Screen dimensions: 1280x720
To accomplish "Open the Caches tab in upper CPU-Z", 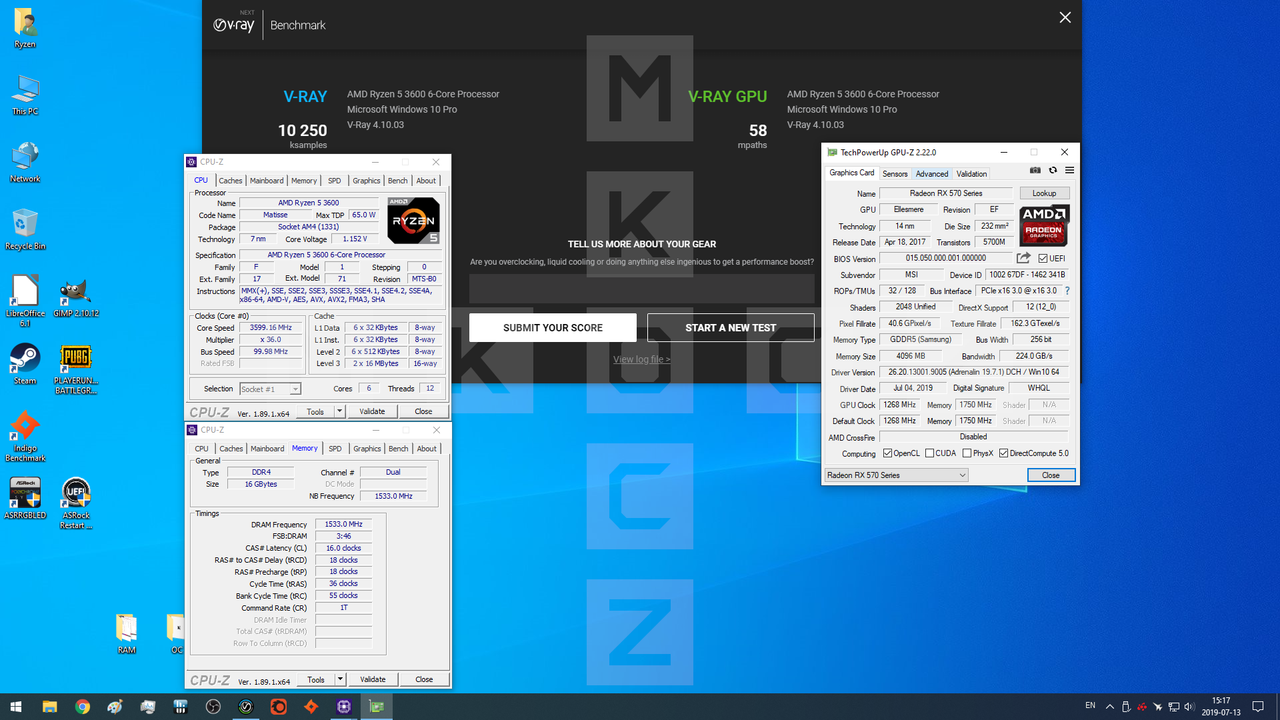I will 231,181.
